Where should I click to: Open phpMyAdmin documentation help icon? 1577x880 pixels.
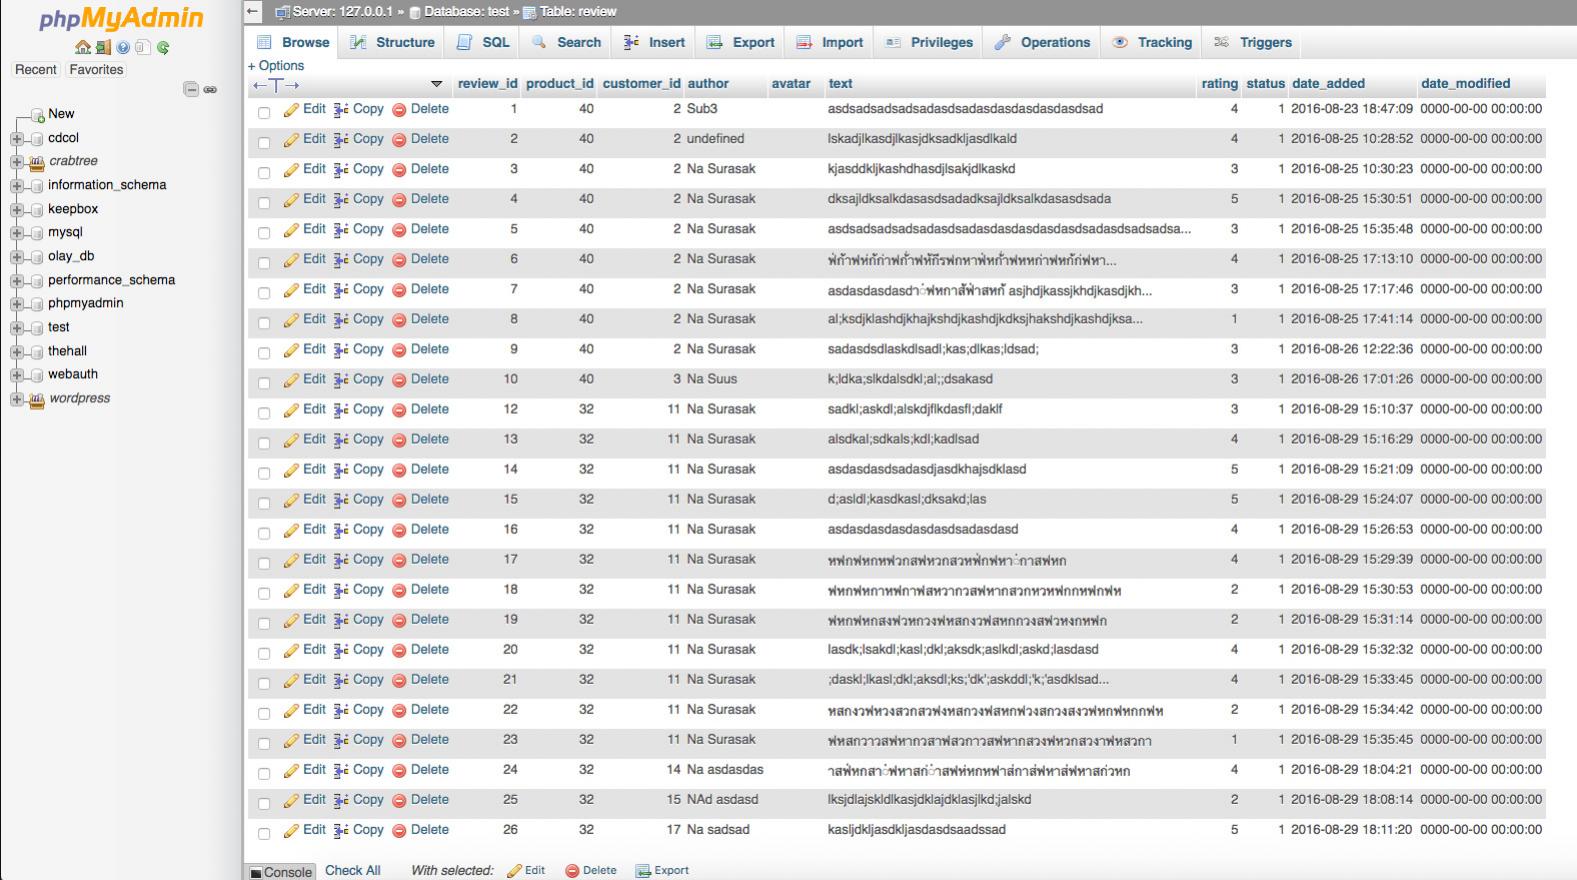pos(123,47)
